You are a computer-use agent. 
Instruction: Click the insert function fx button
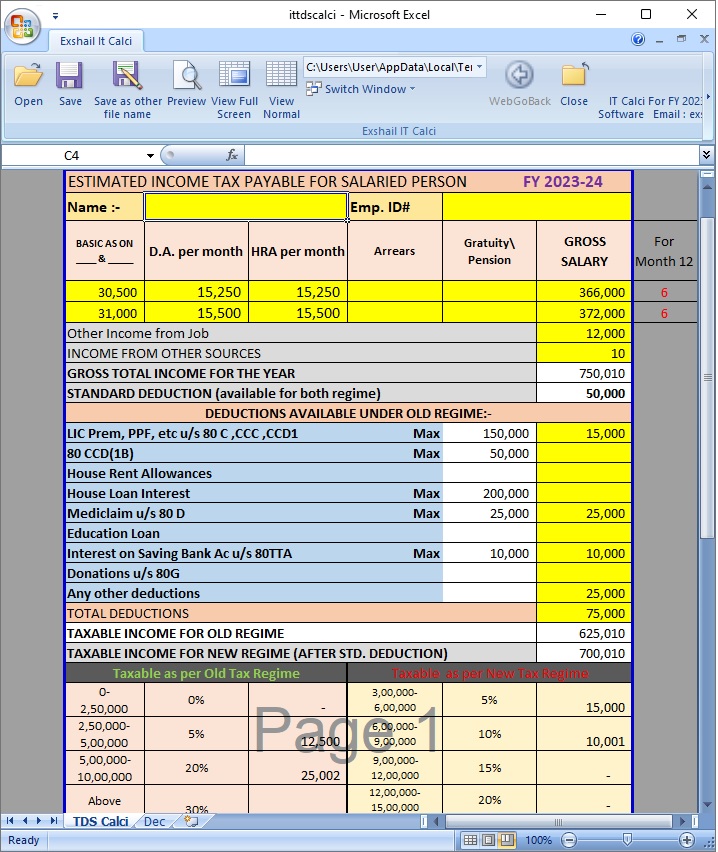tap(232, 155)
